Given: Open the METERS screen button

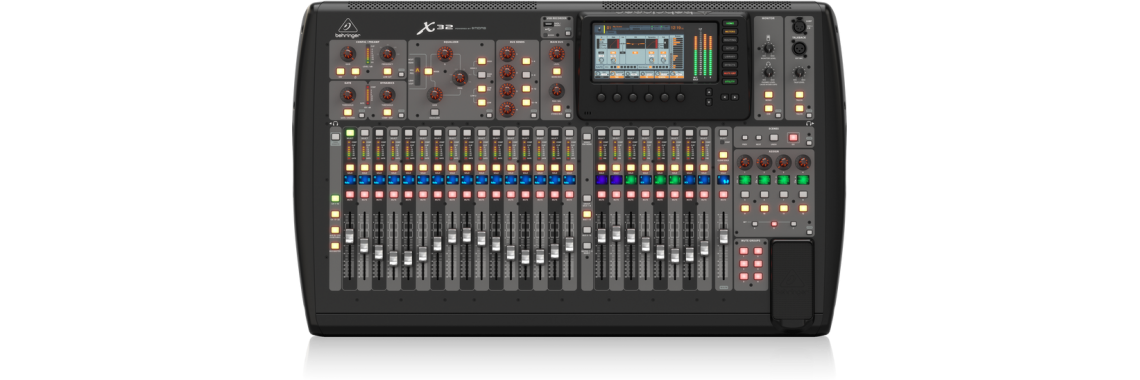Looking at the screenshot, I should [x=729, y=31].
